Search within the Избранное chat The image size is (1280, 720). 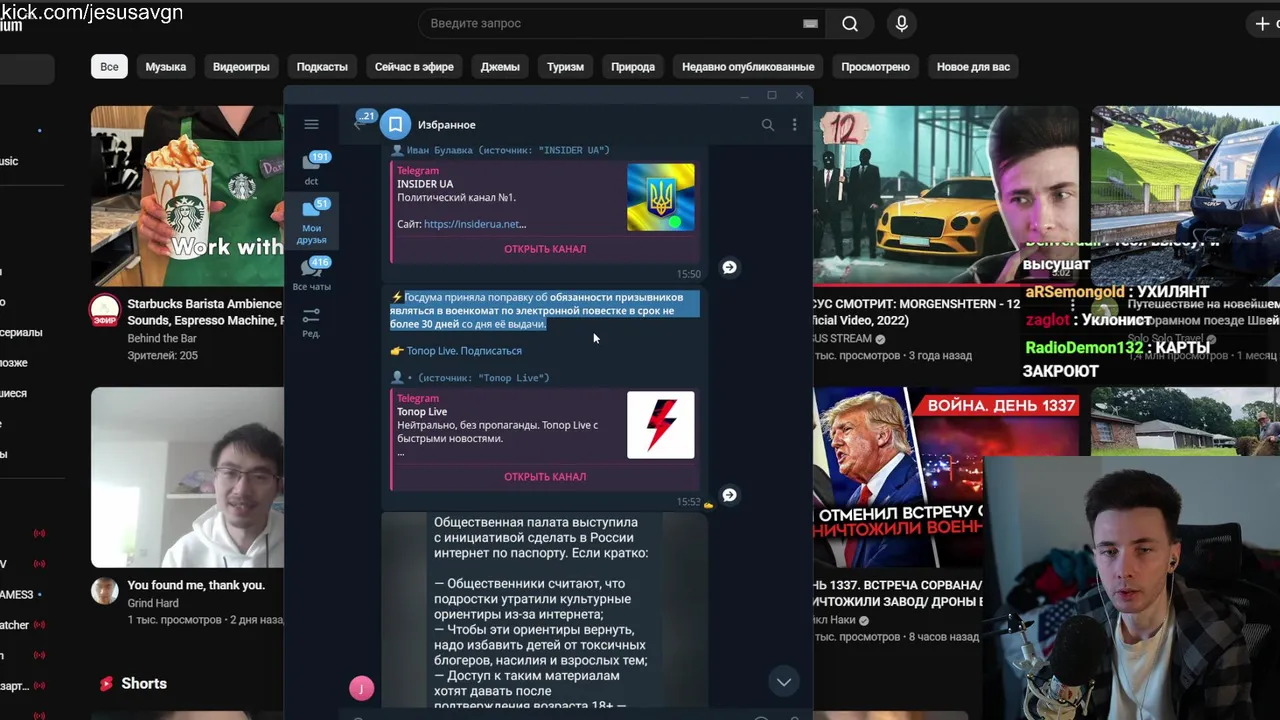coord(768,125)
